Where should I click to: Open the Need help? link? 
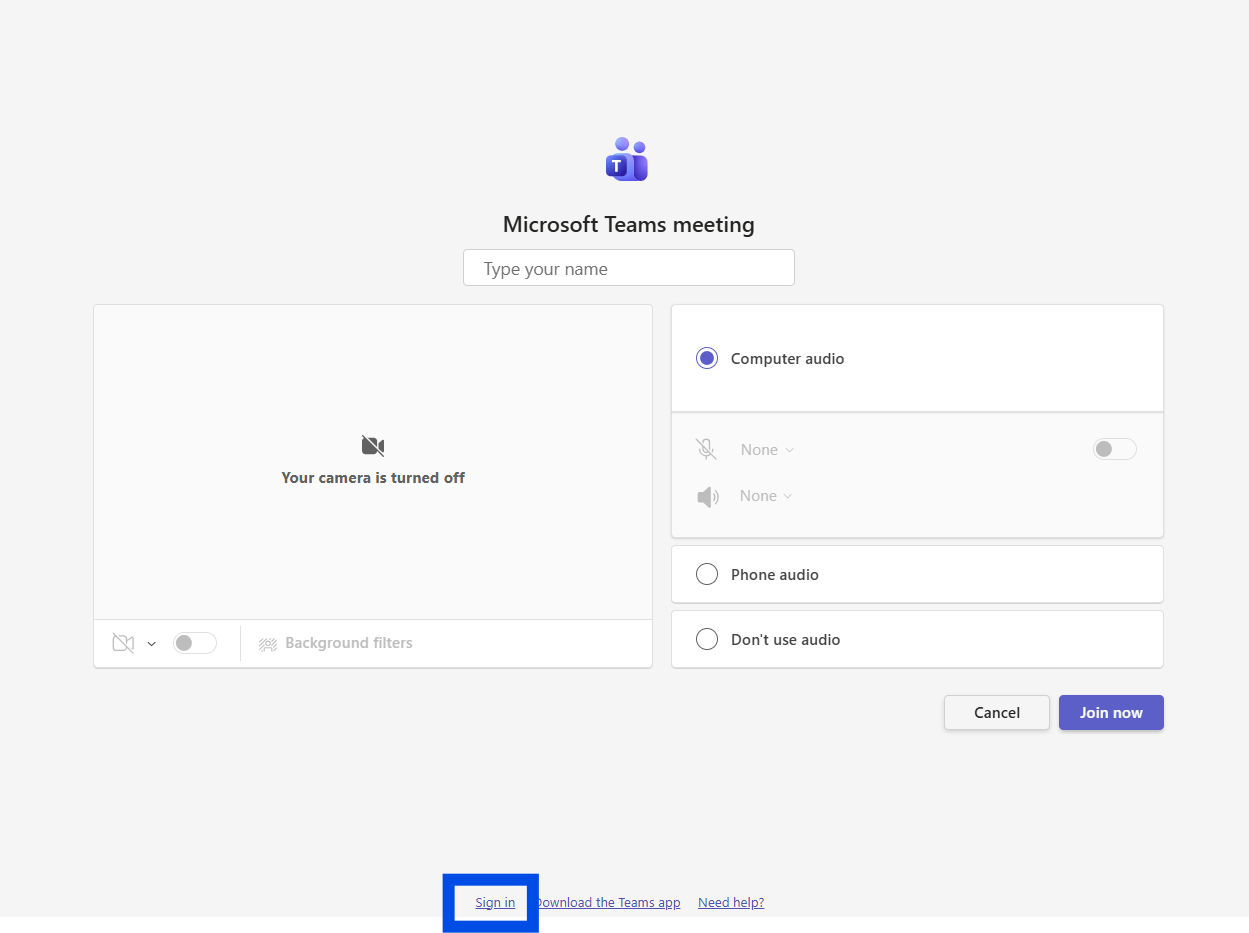(x=731, y=902)
